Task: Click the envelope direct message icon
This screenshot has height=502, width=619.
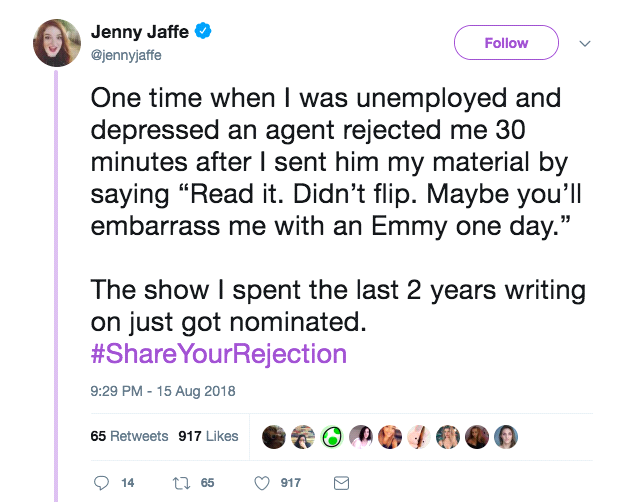Action: pyautogui.click(x=340, y=483)
